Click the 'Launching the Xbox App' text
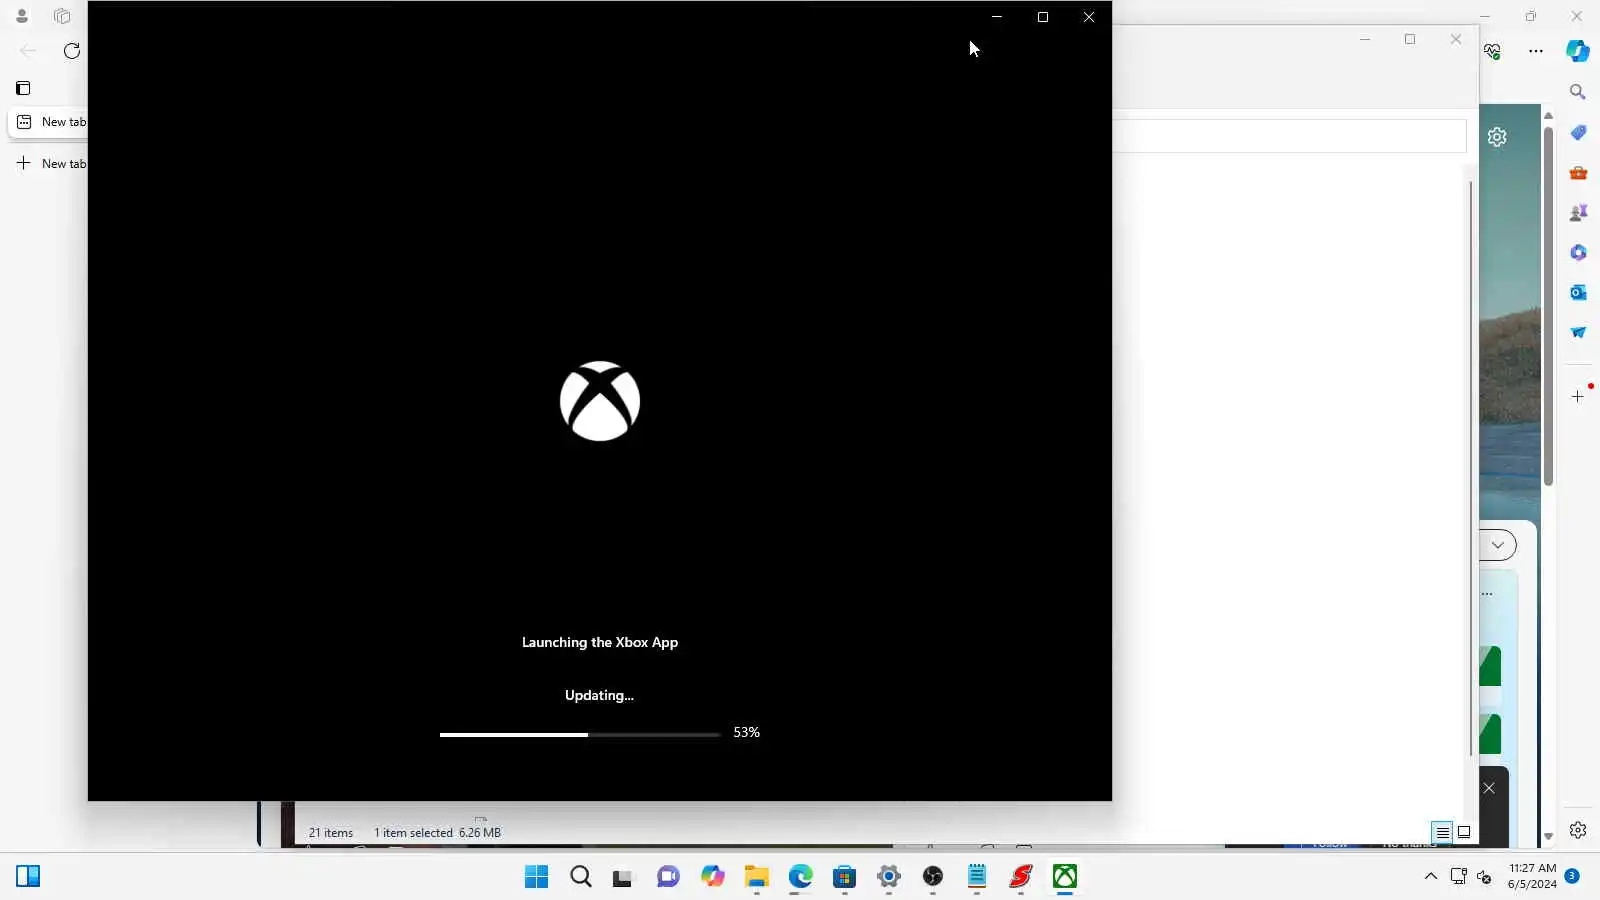The height and width of the screenshot is (900, 1600). (600, 642)
